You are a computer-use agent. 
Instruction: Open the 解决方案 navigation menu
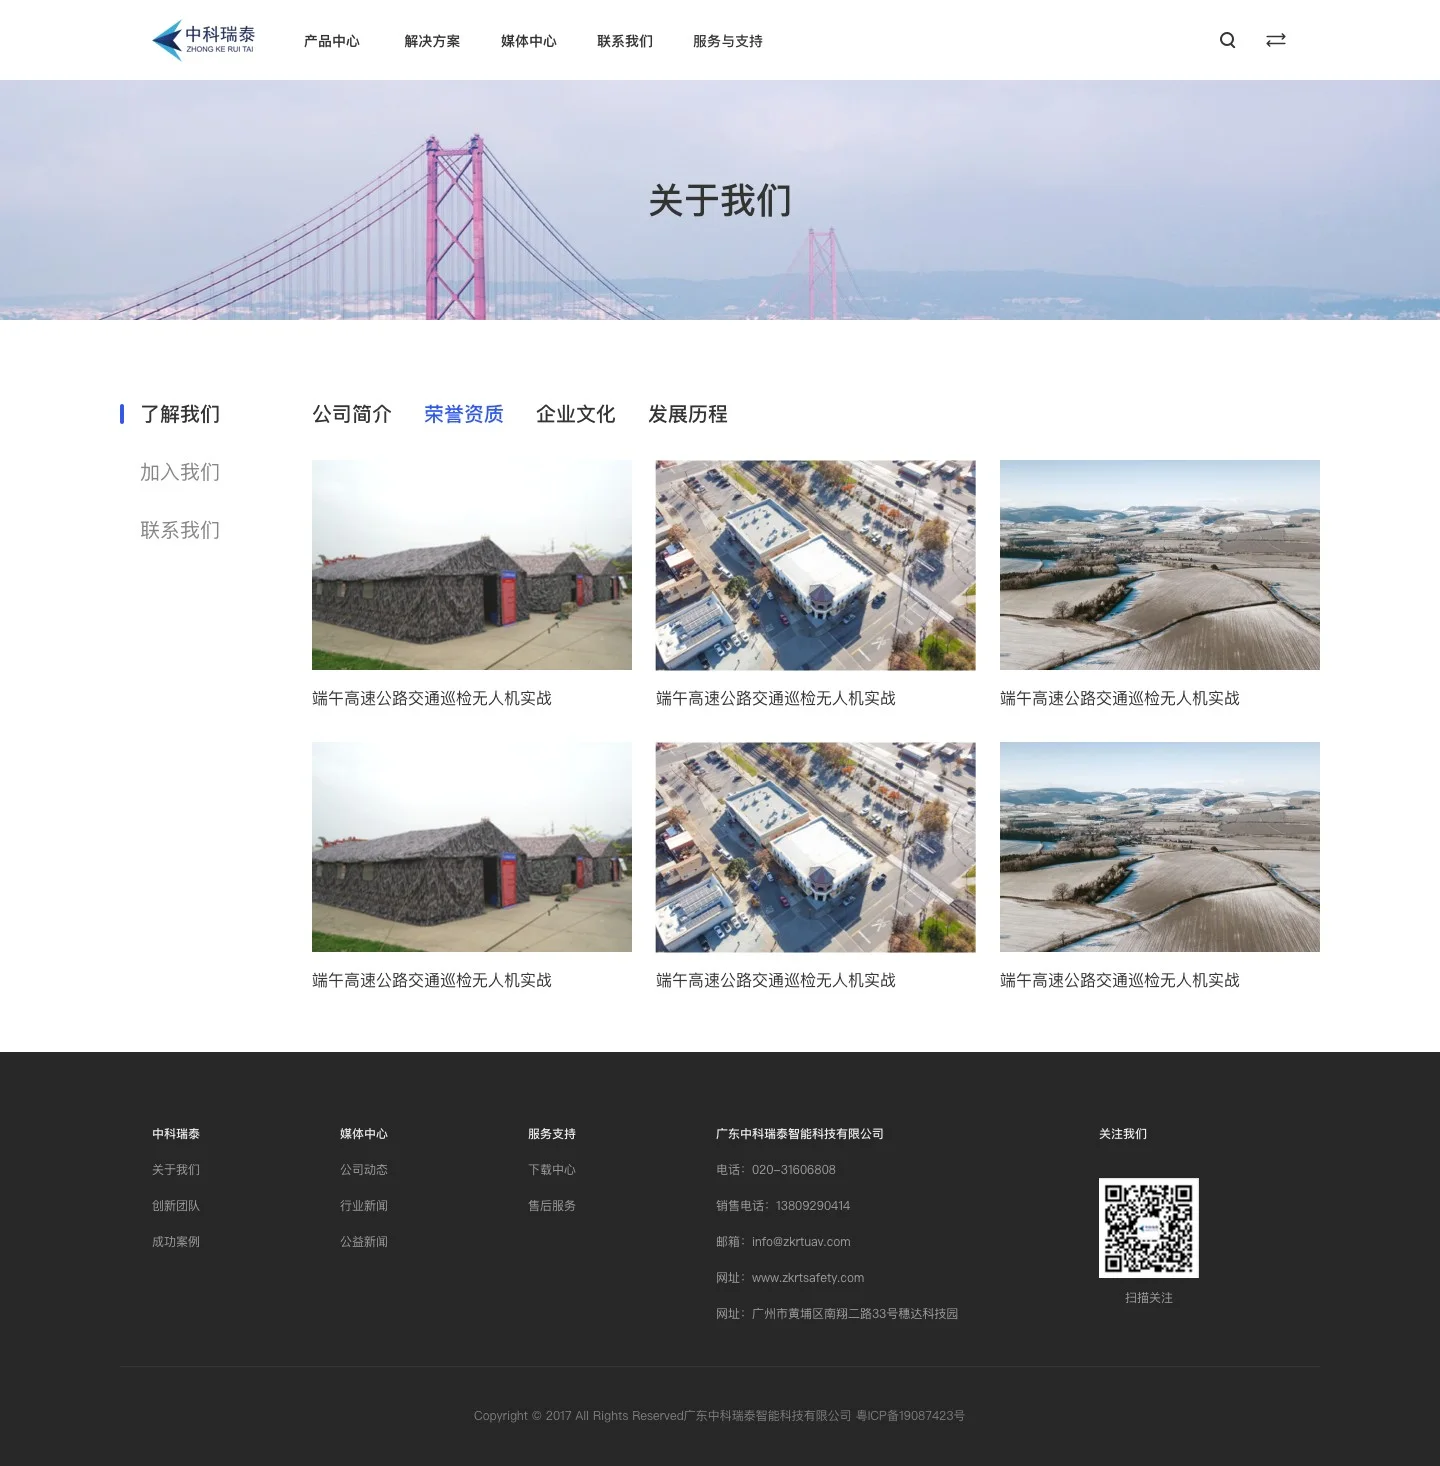pyautogui.click(x=432, y=41)
